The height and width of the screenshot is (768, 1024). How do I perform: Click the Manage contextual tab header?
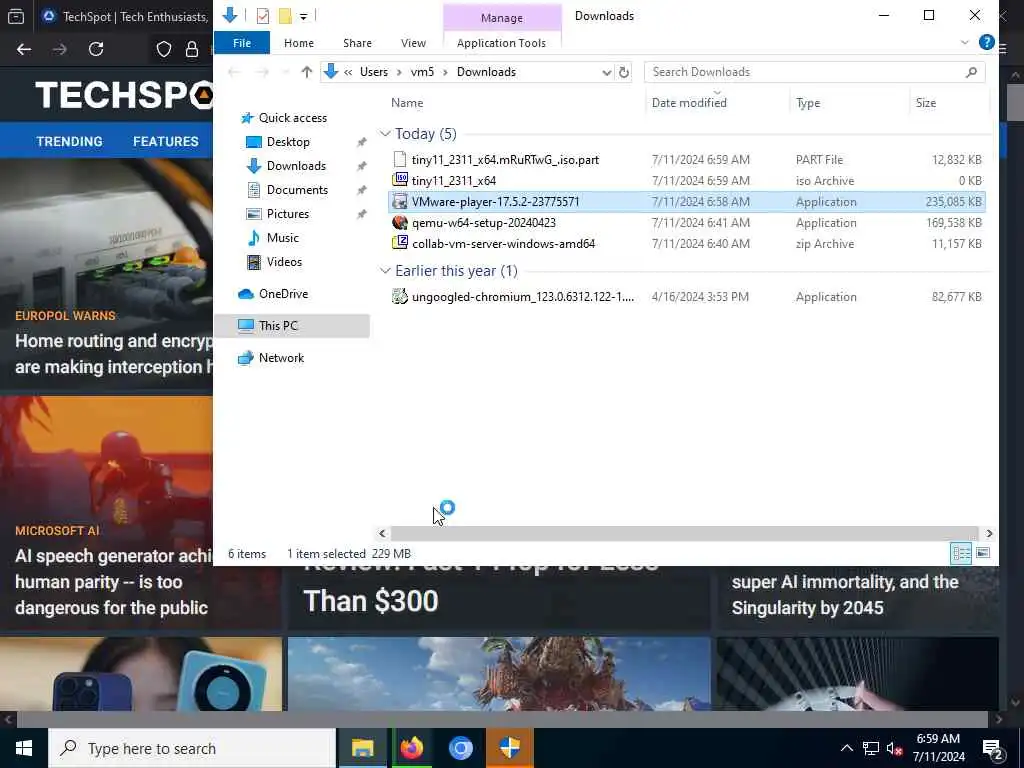coord(502,18)
